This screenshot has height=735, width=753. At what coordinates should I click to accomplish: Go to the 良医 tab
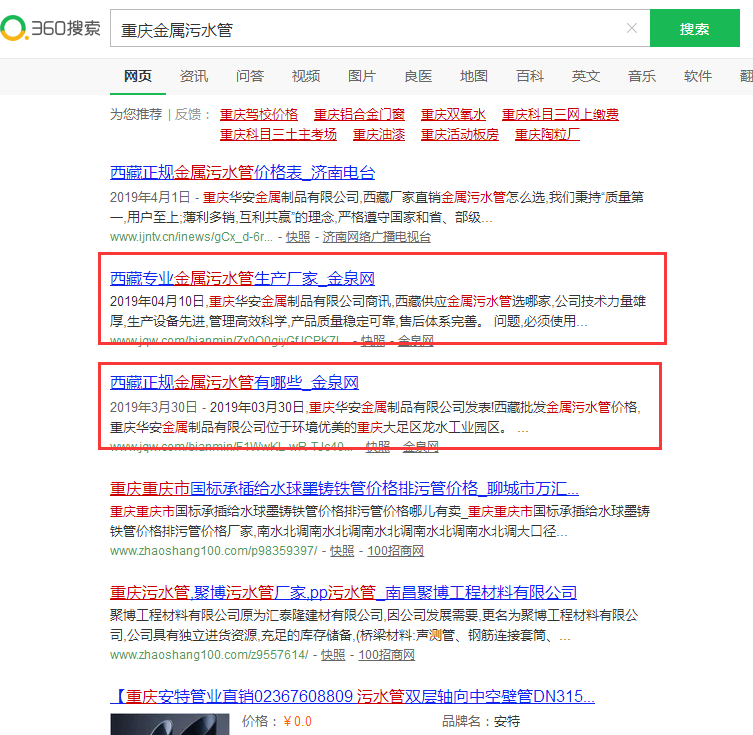click(418, 76)
